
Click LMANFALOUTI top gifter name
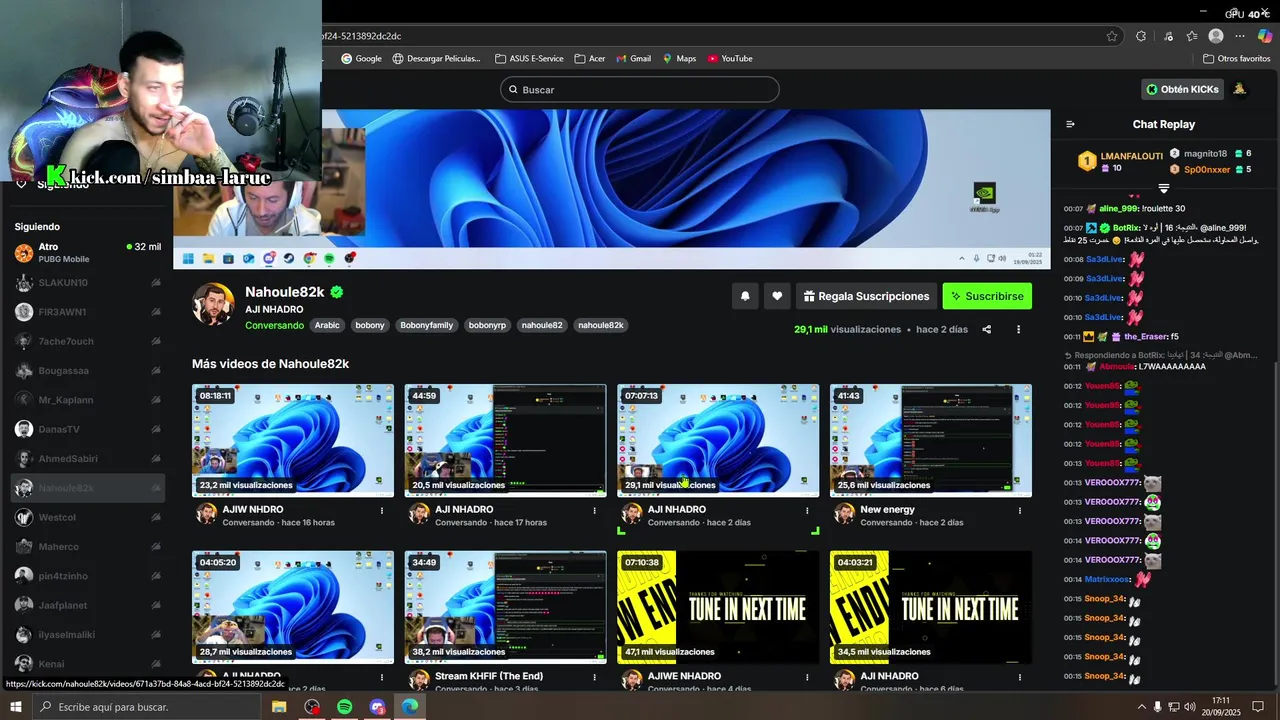click(1131, 156)
